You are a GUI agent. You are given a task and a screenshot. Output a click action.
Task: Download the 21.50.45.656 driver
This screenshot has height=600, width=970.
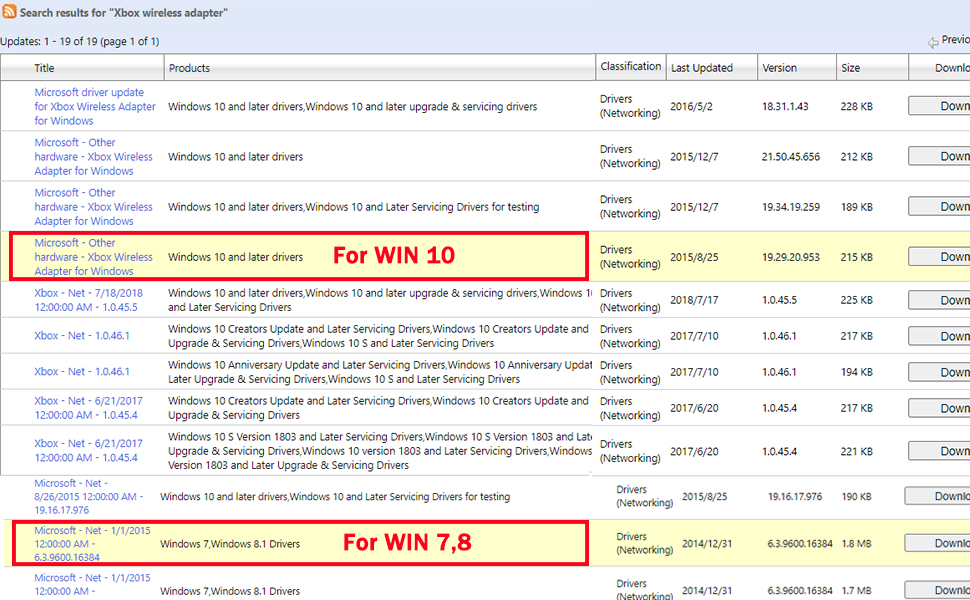(939, 156)
